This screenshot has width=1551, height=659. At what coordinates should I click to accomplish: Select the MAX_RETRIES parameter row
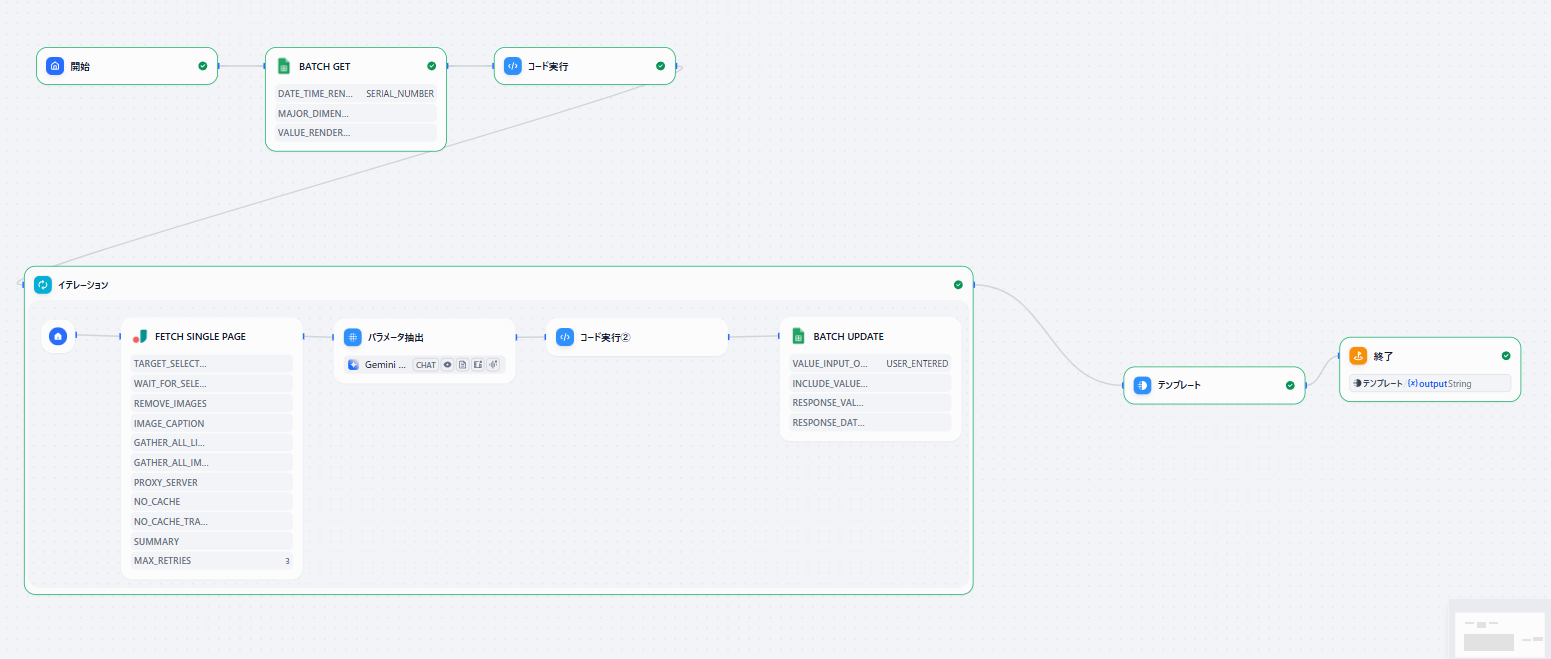(x=211, y=561)
